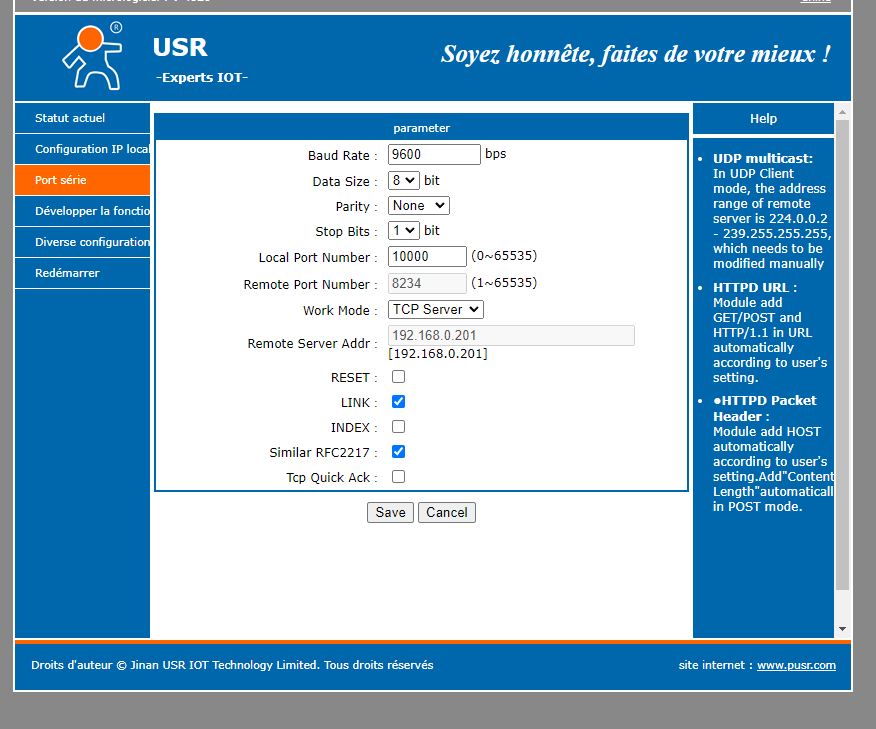Disable the Similar RFC2217 checkbox
The width and height of the screenshot is (876, 729).
coord(398,451)
